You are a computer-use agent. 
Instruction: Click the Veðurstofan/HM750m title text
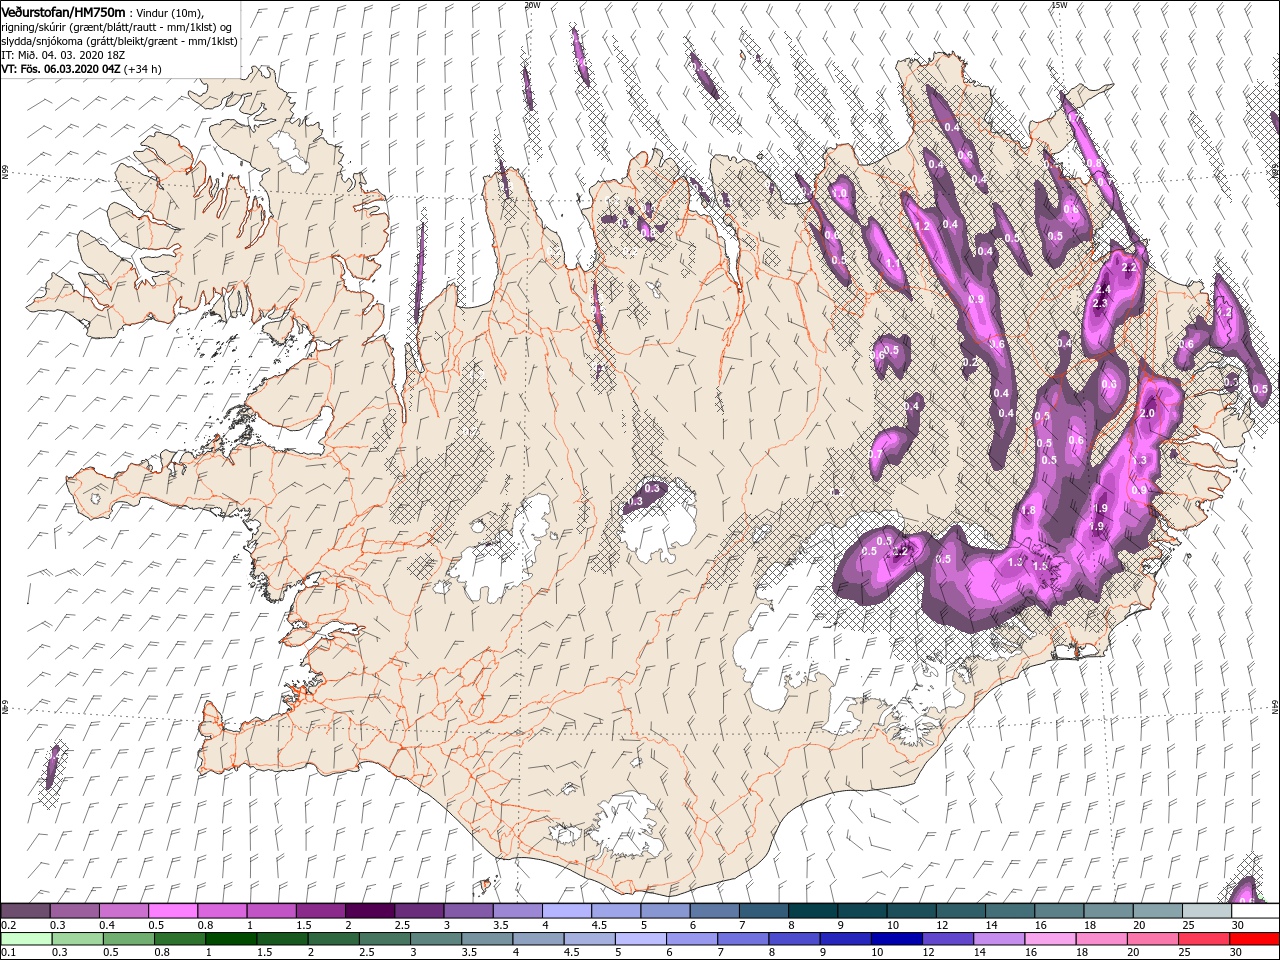tap(63, 12)
